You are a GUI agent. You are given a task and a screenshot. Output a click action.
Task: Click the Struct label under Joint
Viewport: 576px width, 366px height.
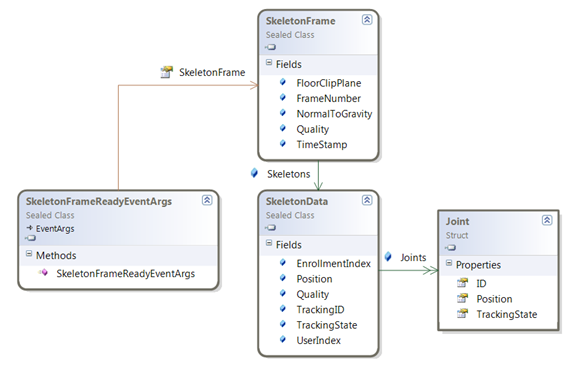click(x=457, y=235)
